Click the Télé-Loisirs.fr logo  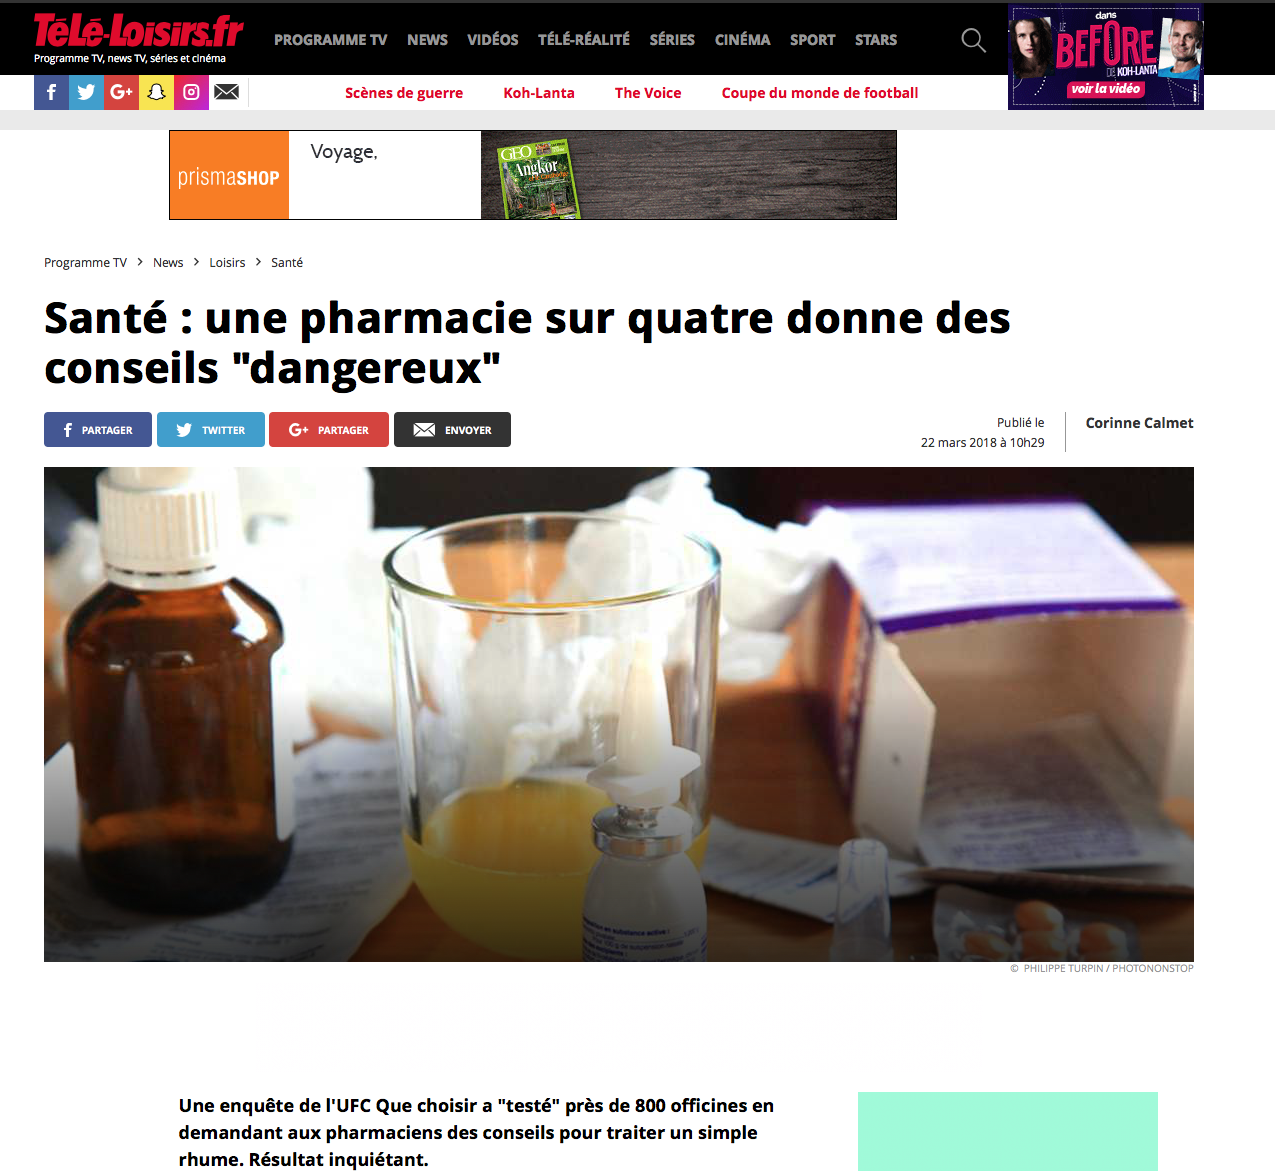tap(138, 37)
